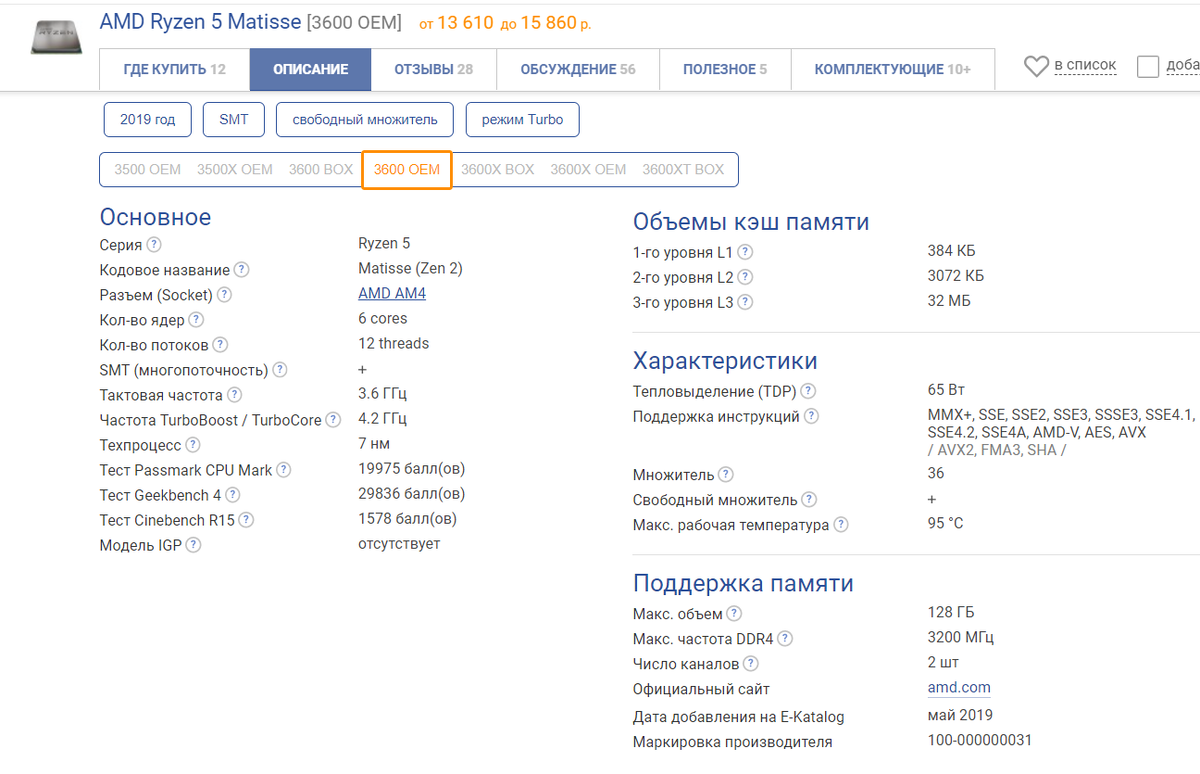Click the '3200 МГц' memory frequency value
Image resolution: width=1200 pixels, height=774 pixels.
point(961,638)
